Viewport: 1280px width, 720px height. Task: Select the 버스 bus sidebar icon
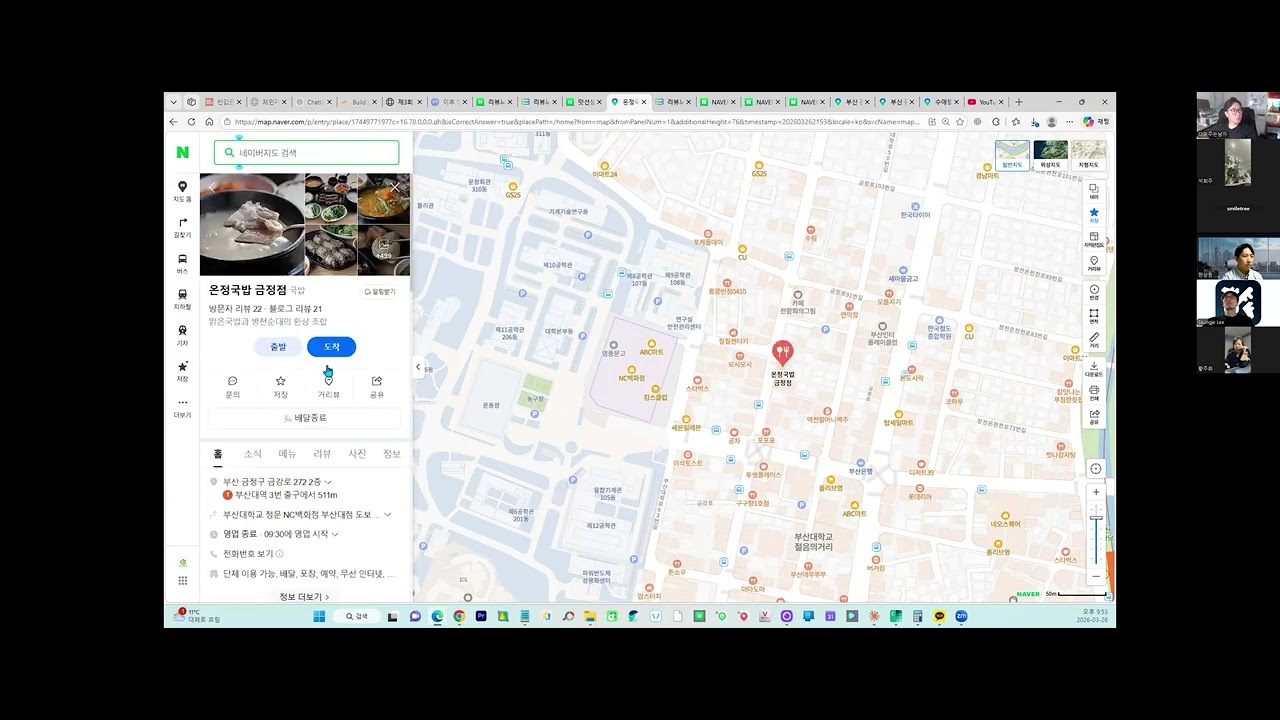point(182,264)
